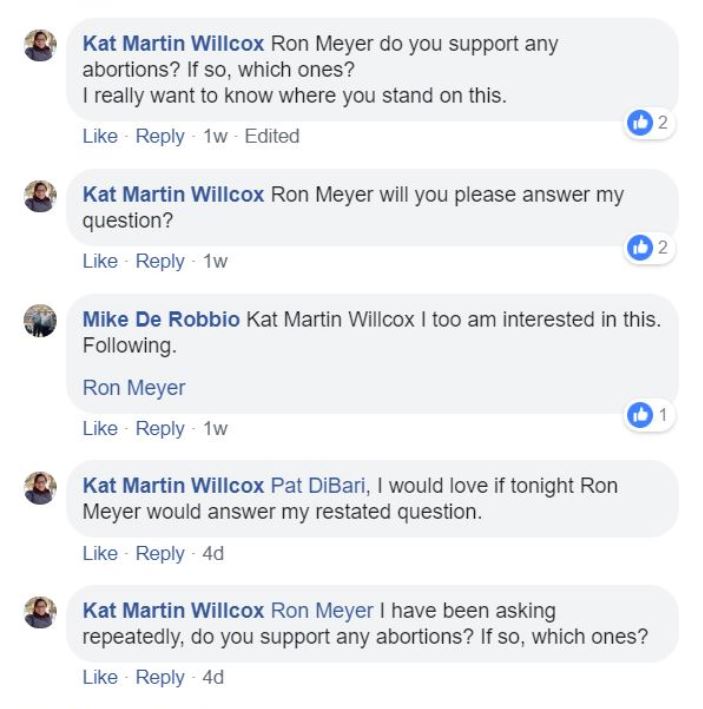The width and height of the screenshot is (703, 709).
Task: Click Mike De Robbio's profile picture
Action: point(40,321)
